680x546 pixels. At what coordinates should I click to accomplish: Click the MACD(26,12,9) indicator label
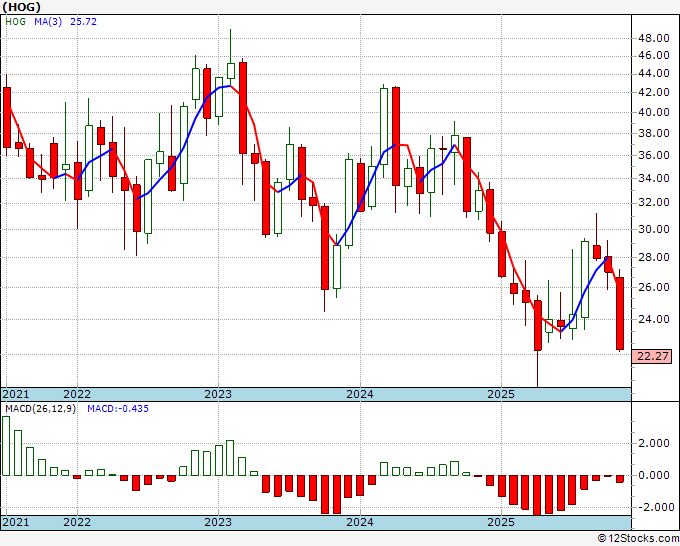coord(40,409)
